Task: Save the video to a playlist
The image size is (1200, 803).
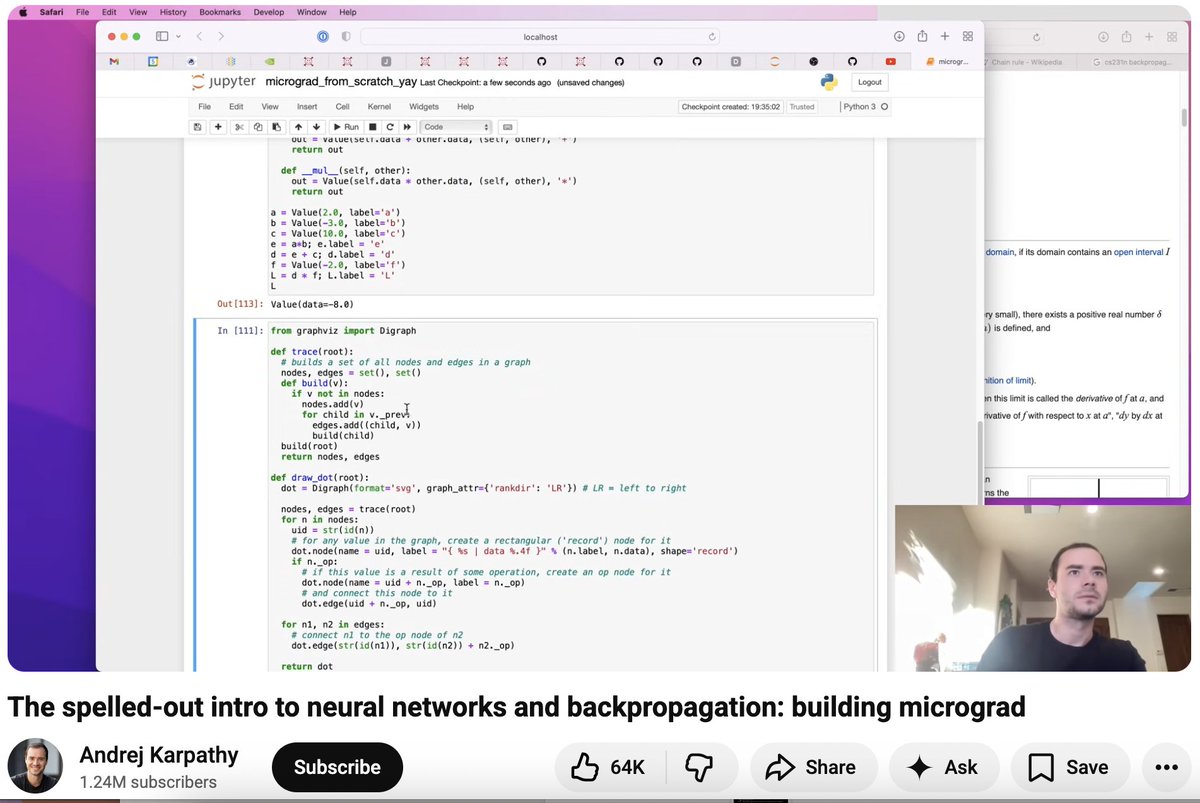Action: coord(1068,767)
